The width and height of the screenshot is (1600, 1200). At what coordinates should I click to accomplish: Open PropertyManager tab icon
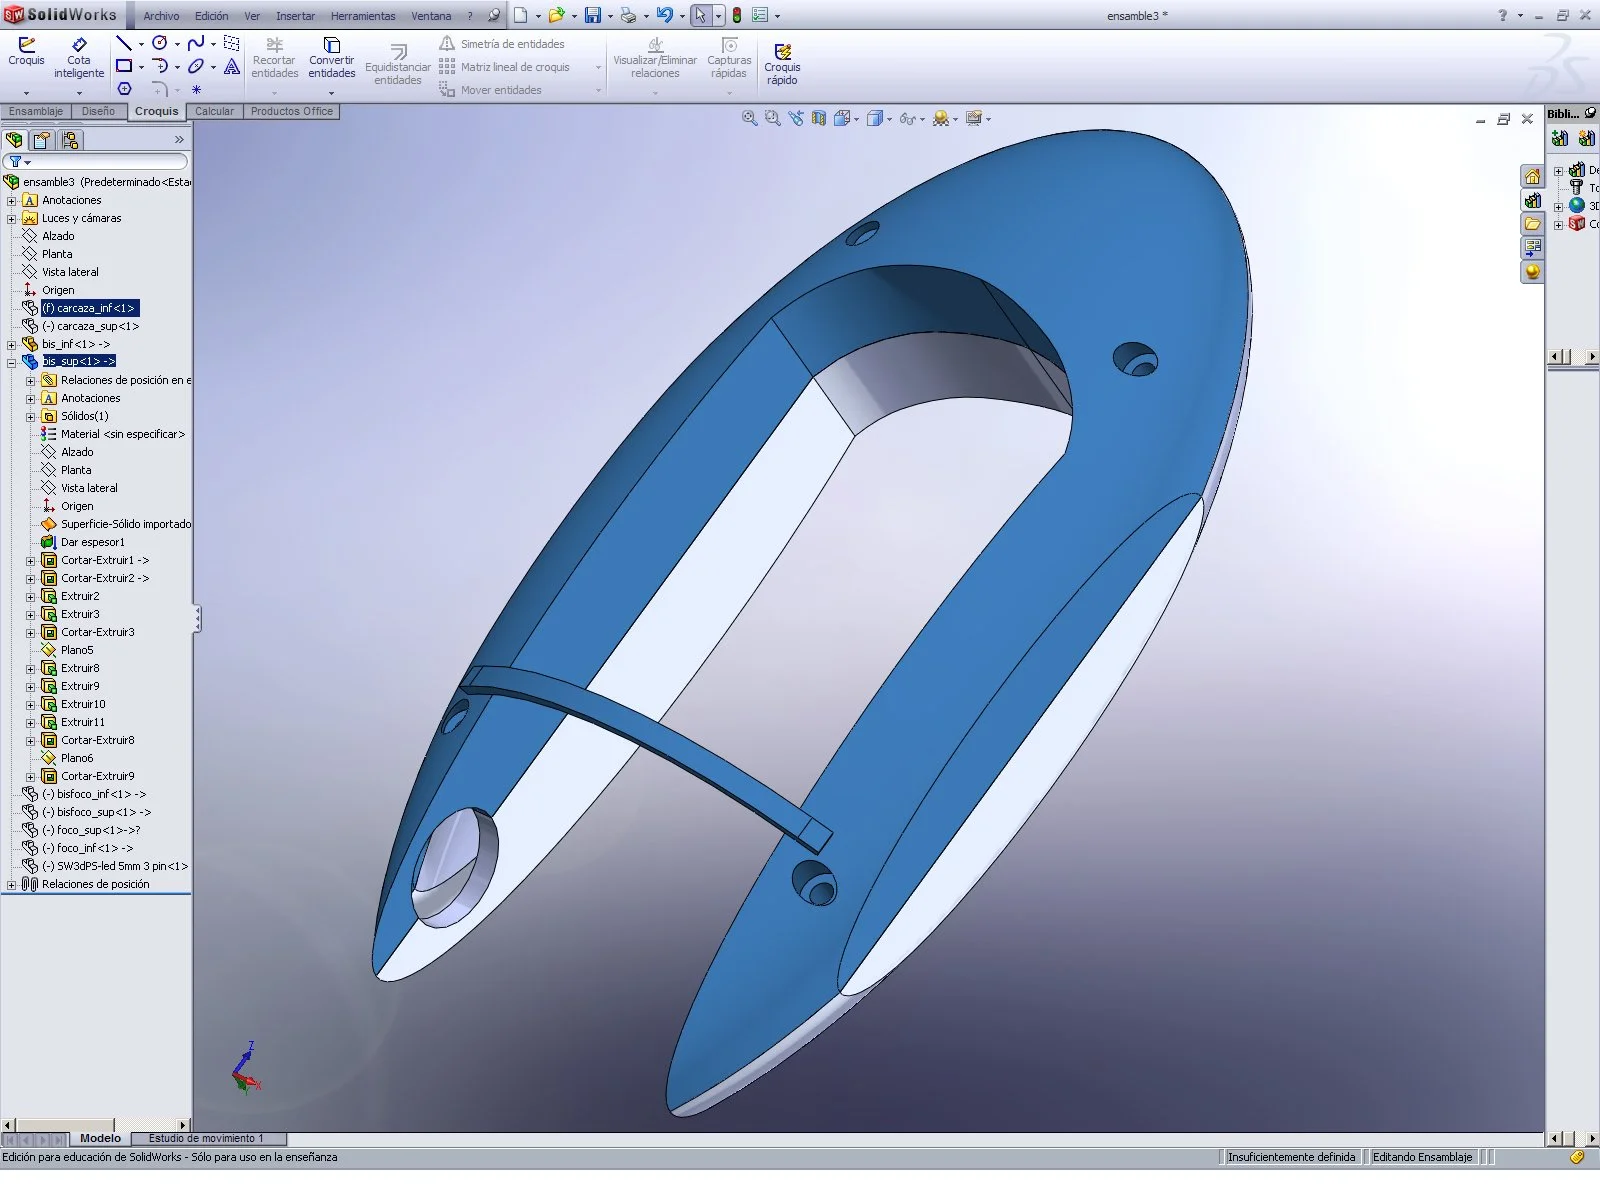[x=42, y=140]
